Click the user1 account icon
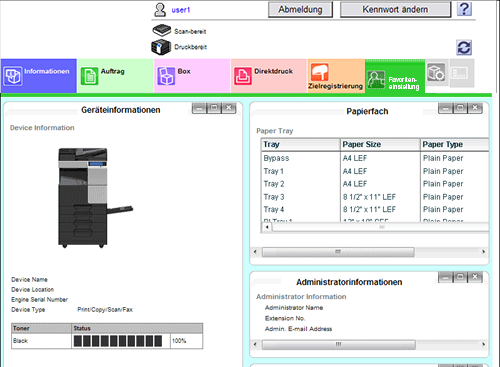The height and width of the screenshot is (367, 500). (160, 10)
